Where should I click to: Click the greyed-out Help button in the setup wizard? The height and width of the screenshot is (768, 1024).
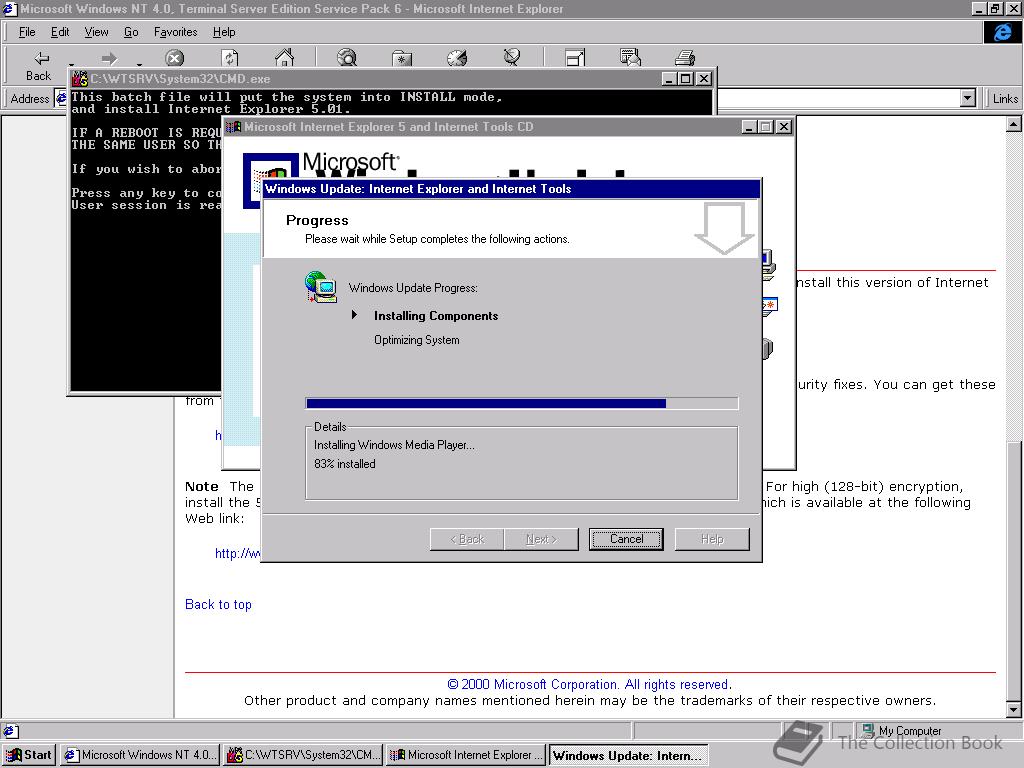(x=712, y=539)
